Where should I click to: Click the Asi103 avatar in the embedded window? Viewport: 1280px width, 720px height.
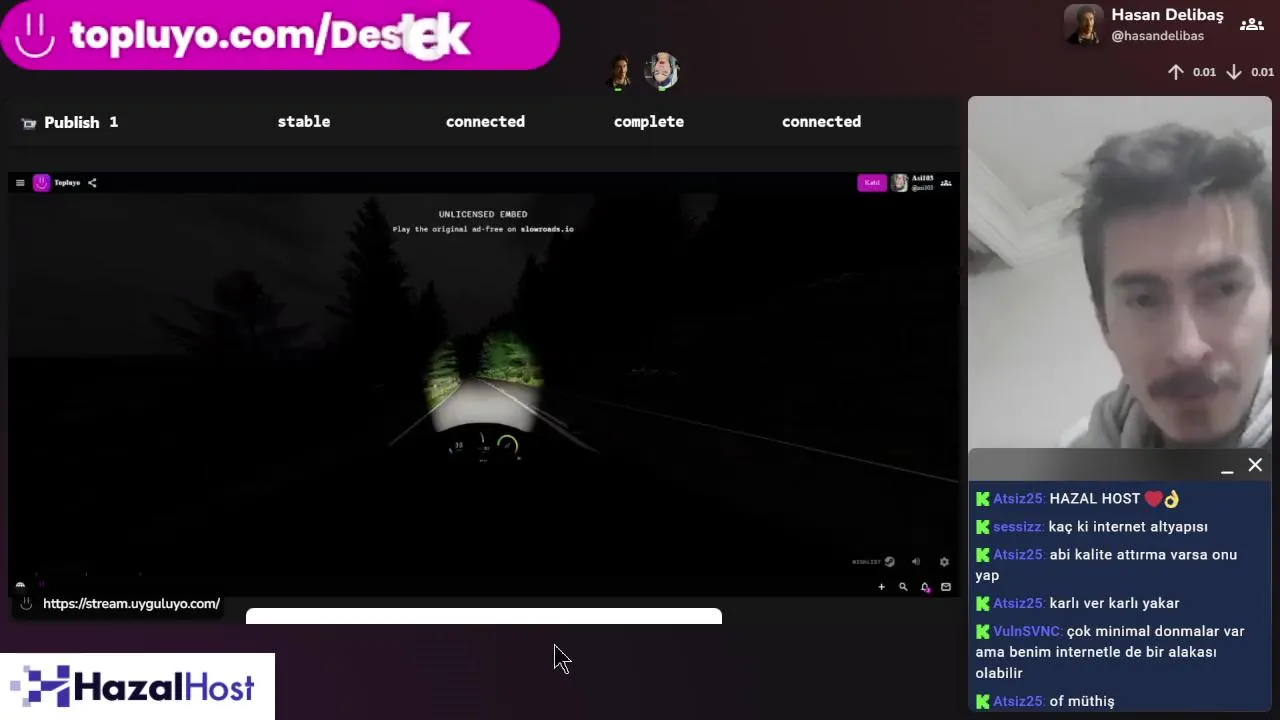[x=900, y=182]
